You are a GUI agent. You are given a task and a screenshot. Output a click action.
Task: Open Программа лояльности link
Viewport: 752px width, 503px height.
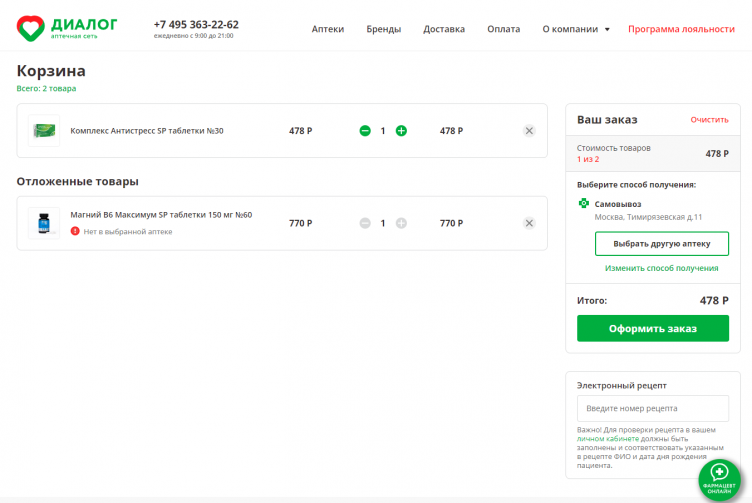681,29
